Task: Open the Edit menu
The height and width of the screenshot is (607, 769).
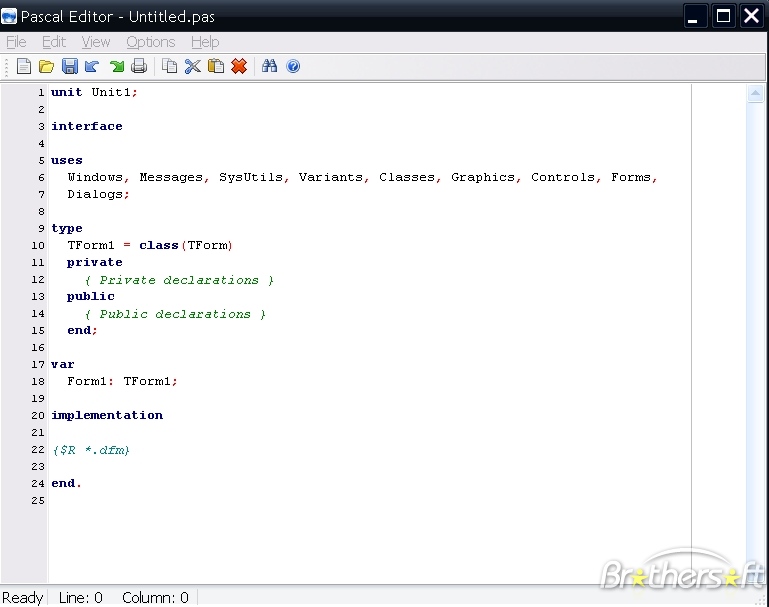Action: pos(53,42)
